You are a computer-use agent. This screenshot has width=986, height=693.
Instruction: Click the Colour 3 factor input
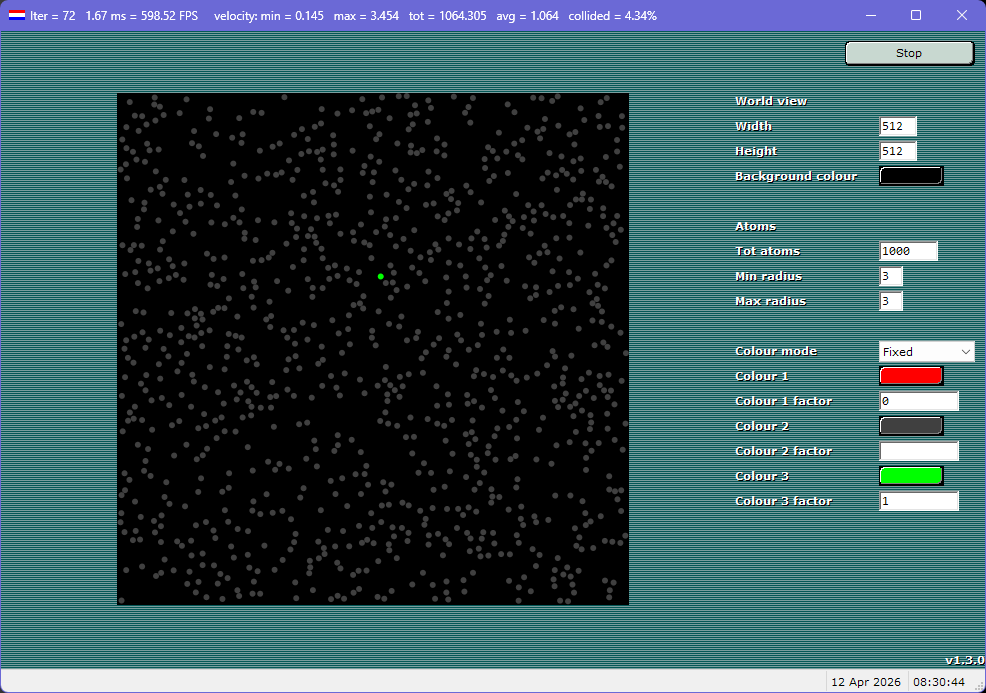(918, 501)
